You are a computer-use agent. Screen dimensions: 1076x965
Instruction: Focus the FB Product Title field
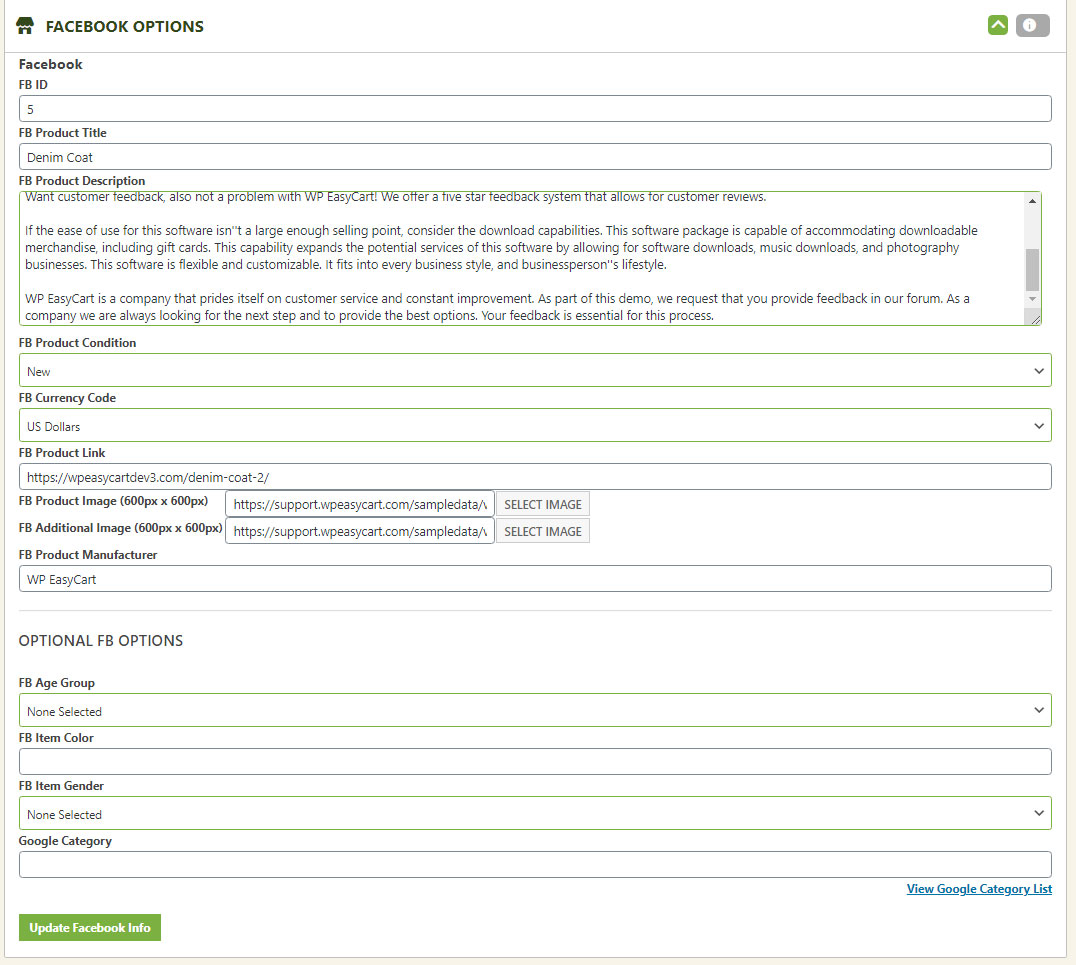click(x=535, y=156)
